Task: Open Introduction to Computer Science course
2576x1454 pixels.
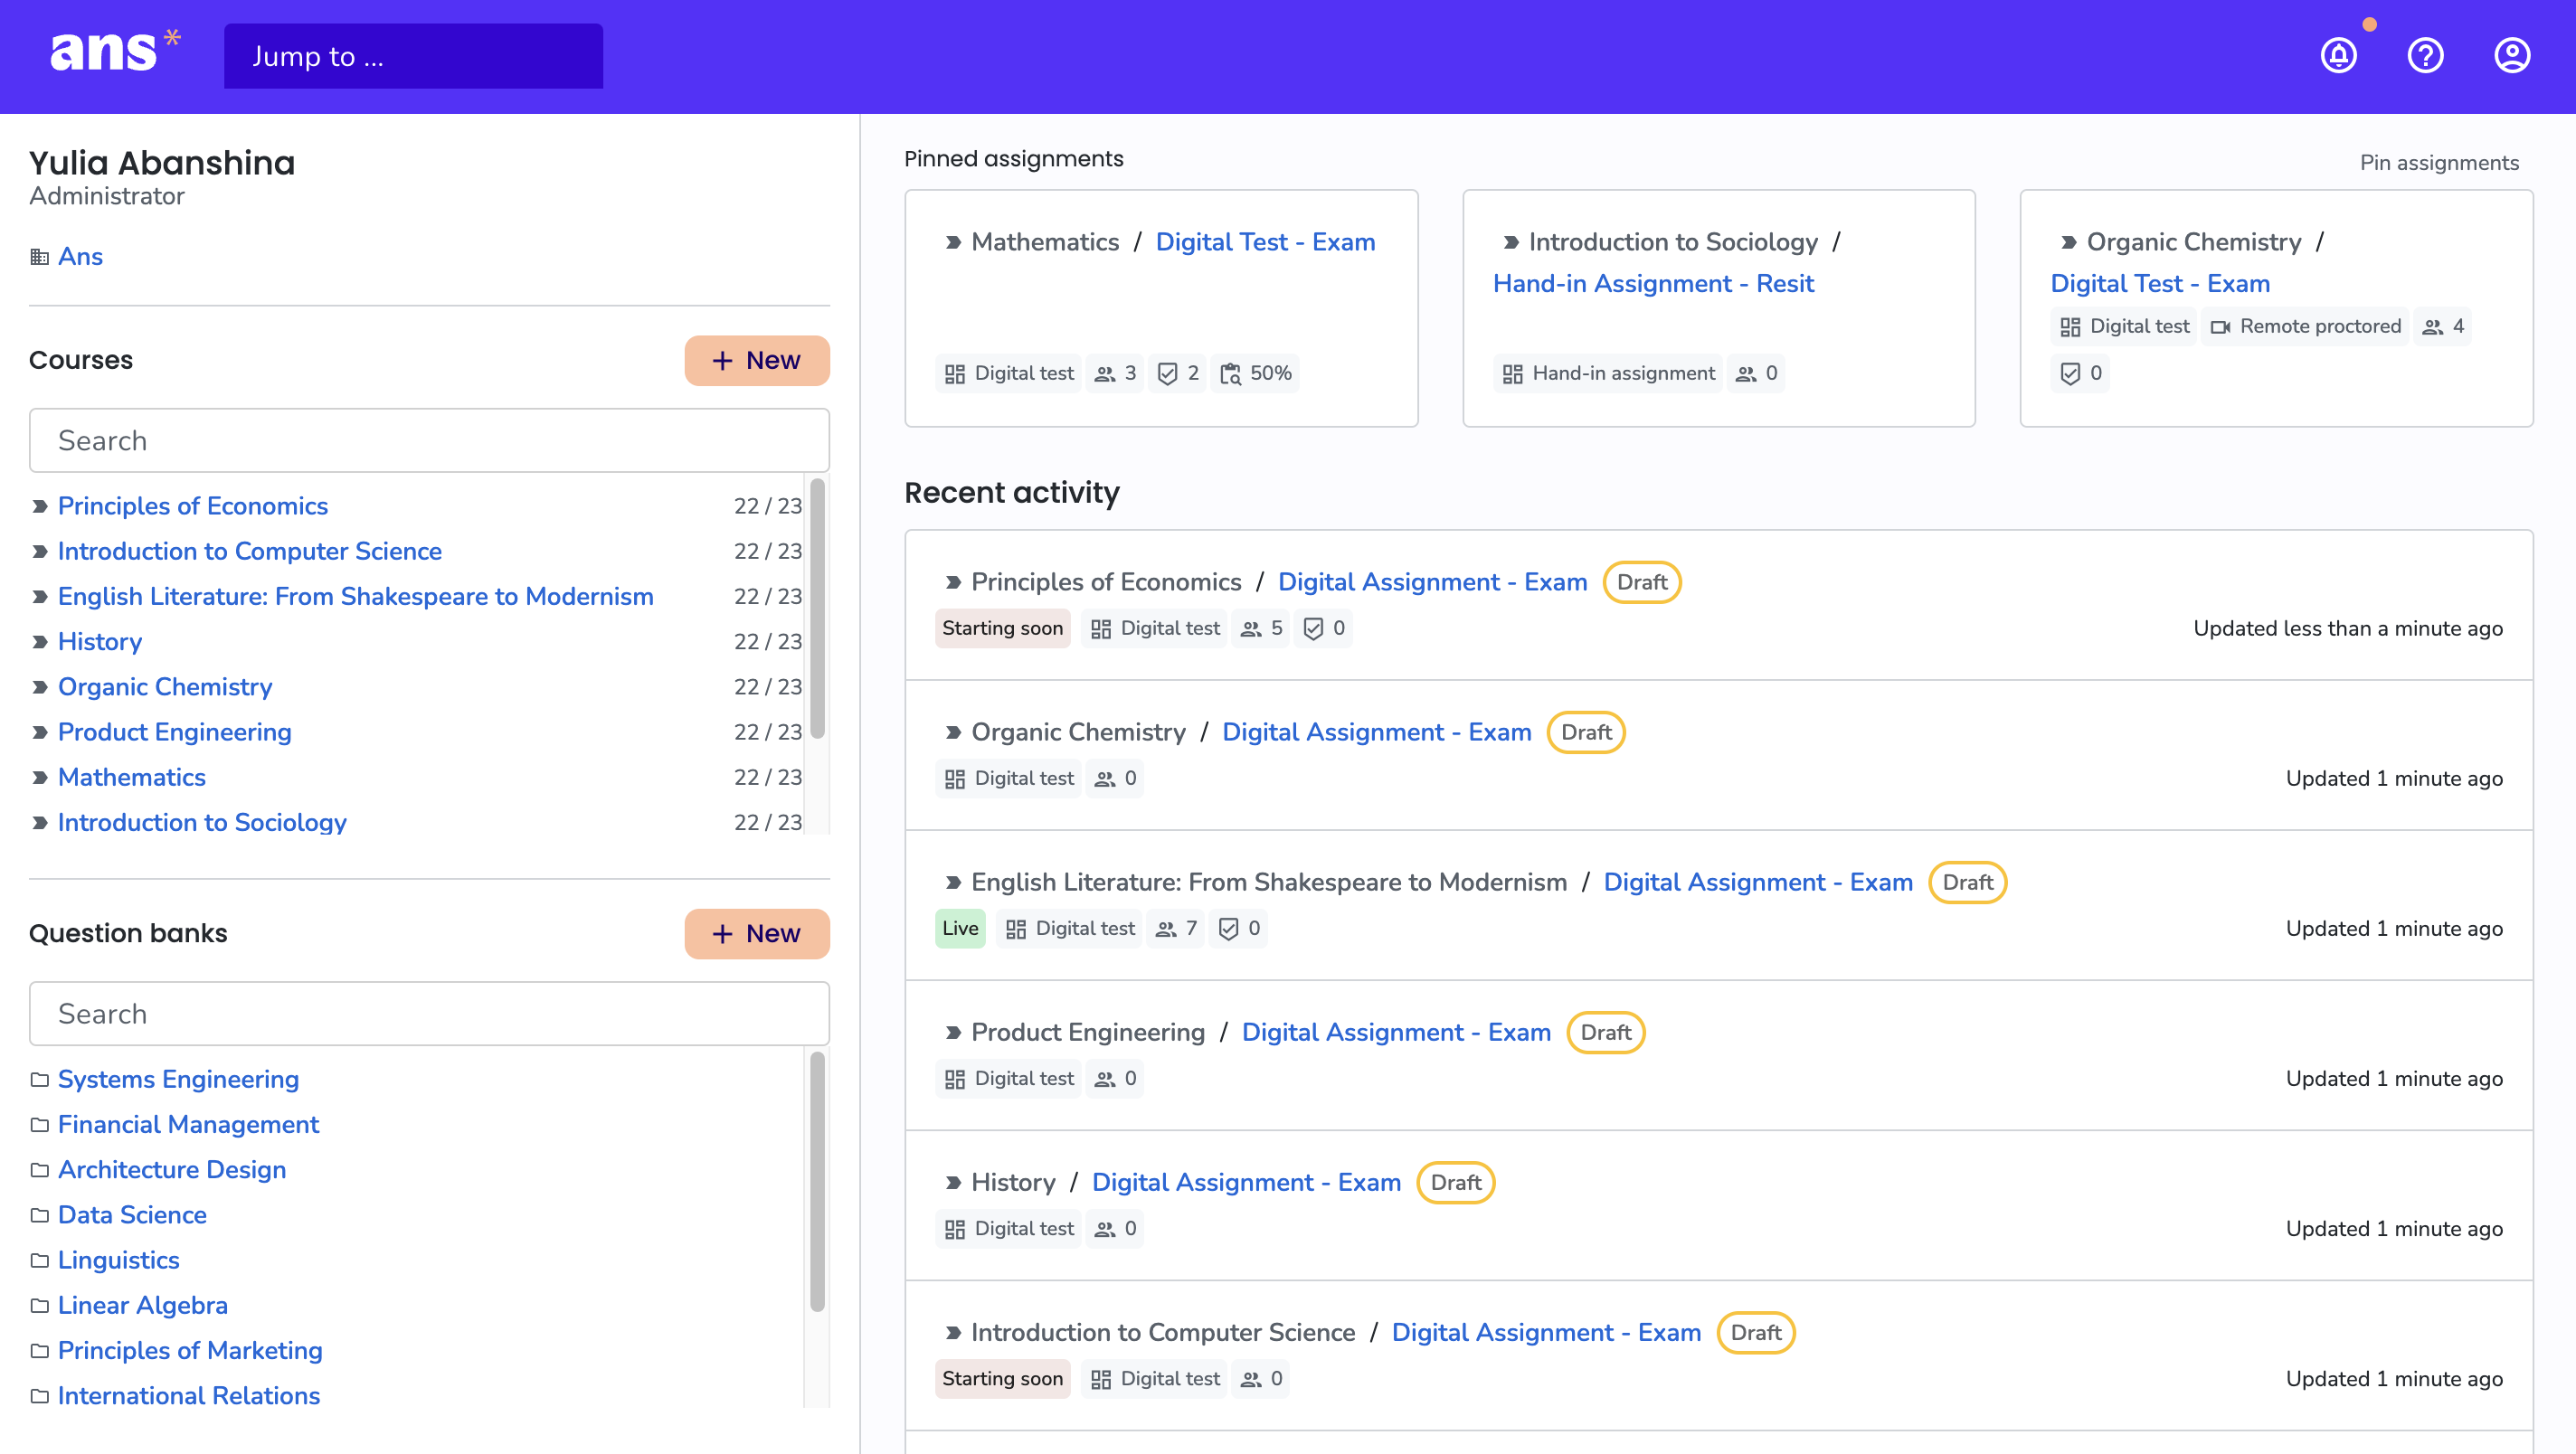Action: [x=249, y=551]
